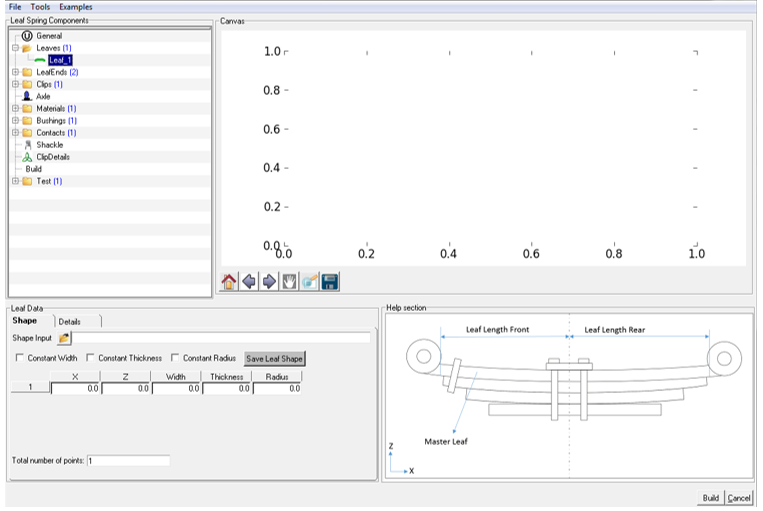The width and height of the screenshot is (763, 511).
Task: Activate the pan hand tool
Action: [288, 282]
